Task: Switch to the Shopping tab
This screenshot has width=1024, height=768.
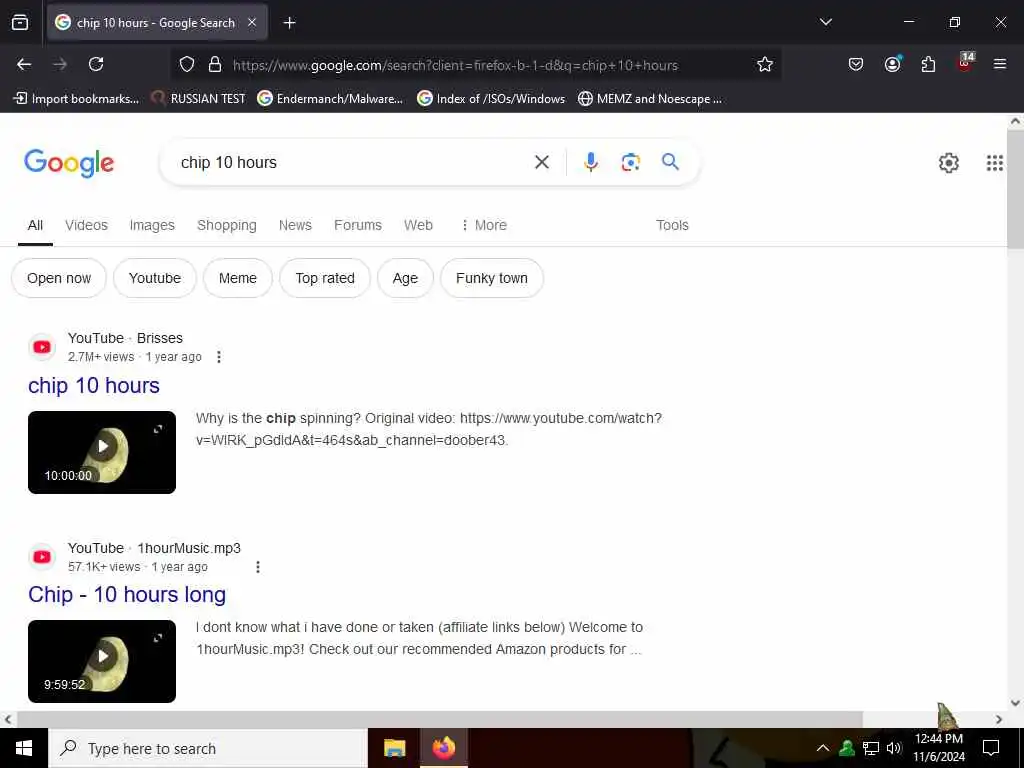Action: (x=227, y=225)
